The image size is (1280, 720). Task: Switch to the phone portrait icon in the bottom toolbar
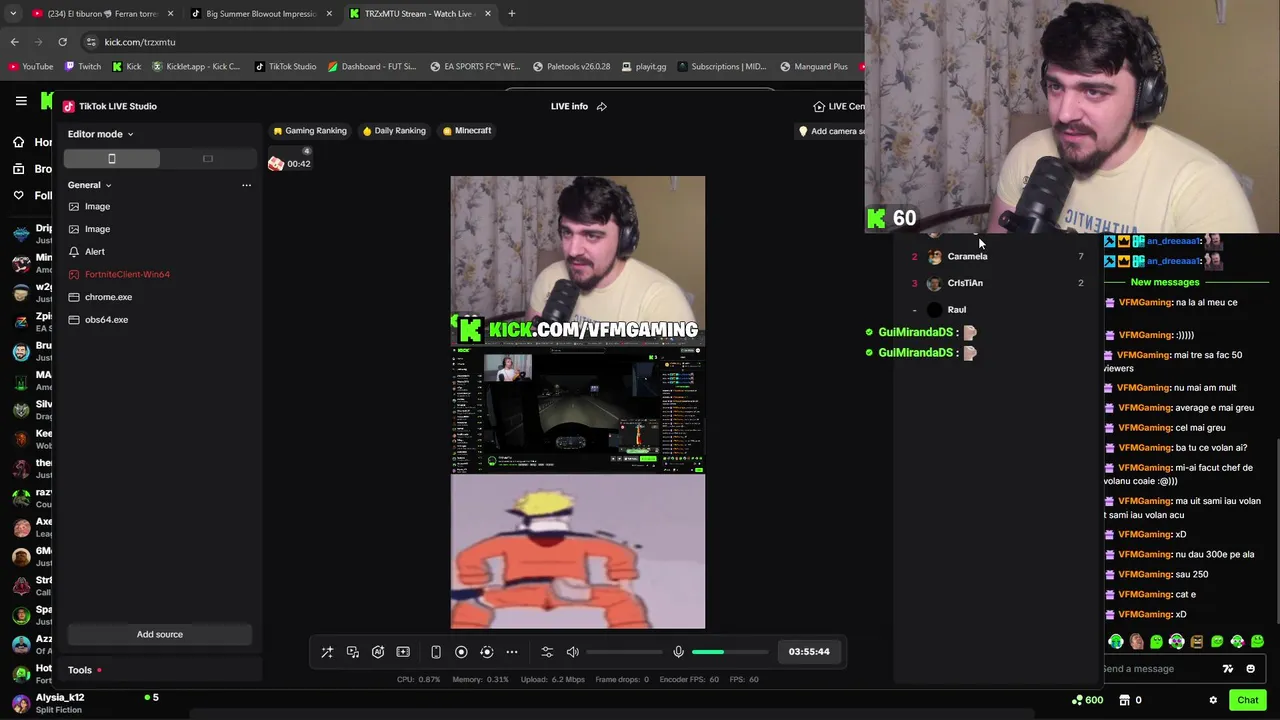(x=436, y=652)
